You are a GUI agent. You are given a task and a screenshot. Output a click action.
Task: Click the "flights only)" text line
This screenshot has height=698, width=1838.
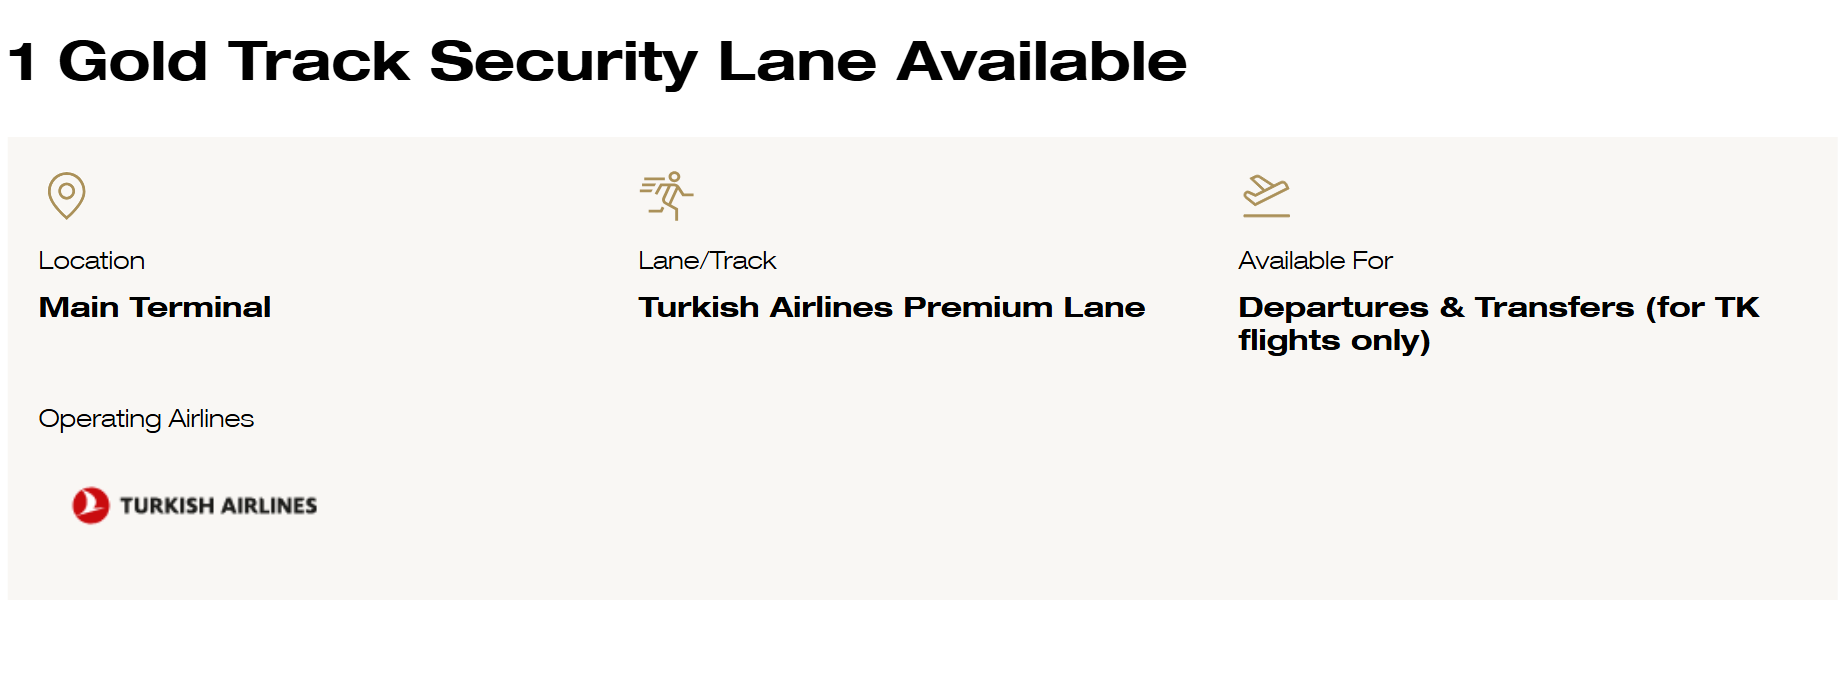(x=1334, y=341)
